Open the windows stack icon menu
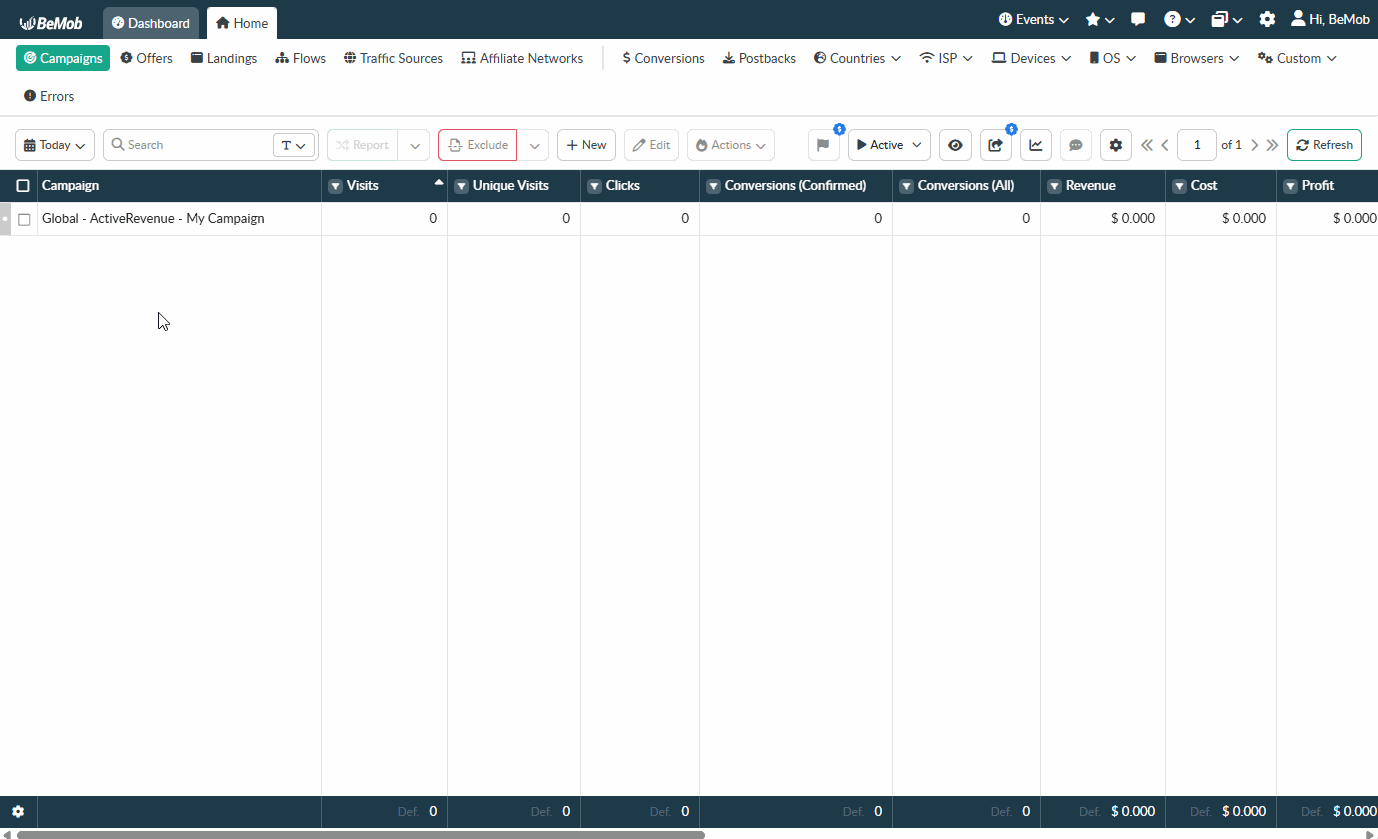This screenshot has width=1378, height=839. tap(1227, 20)
